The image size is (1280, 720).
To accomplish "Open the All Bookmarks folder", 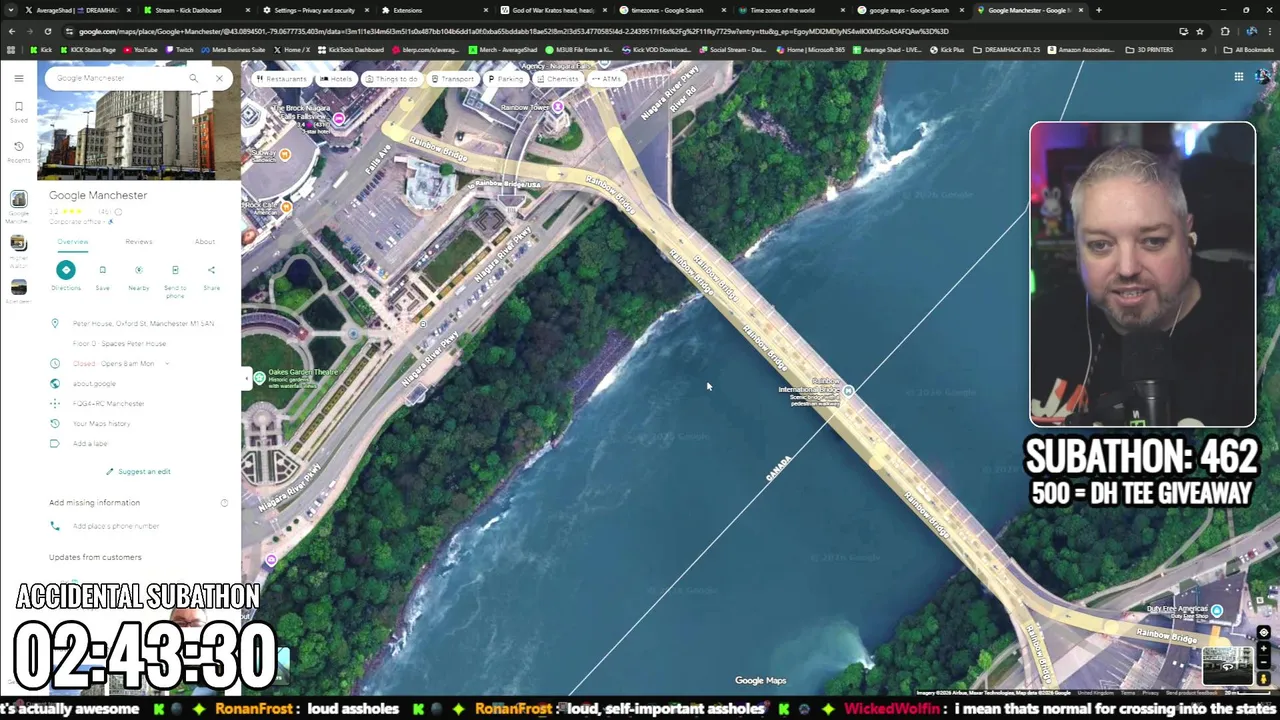I will coord(1249,50).
